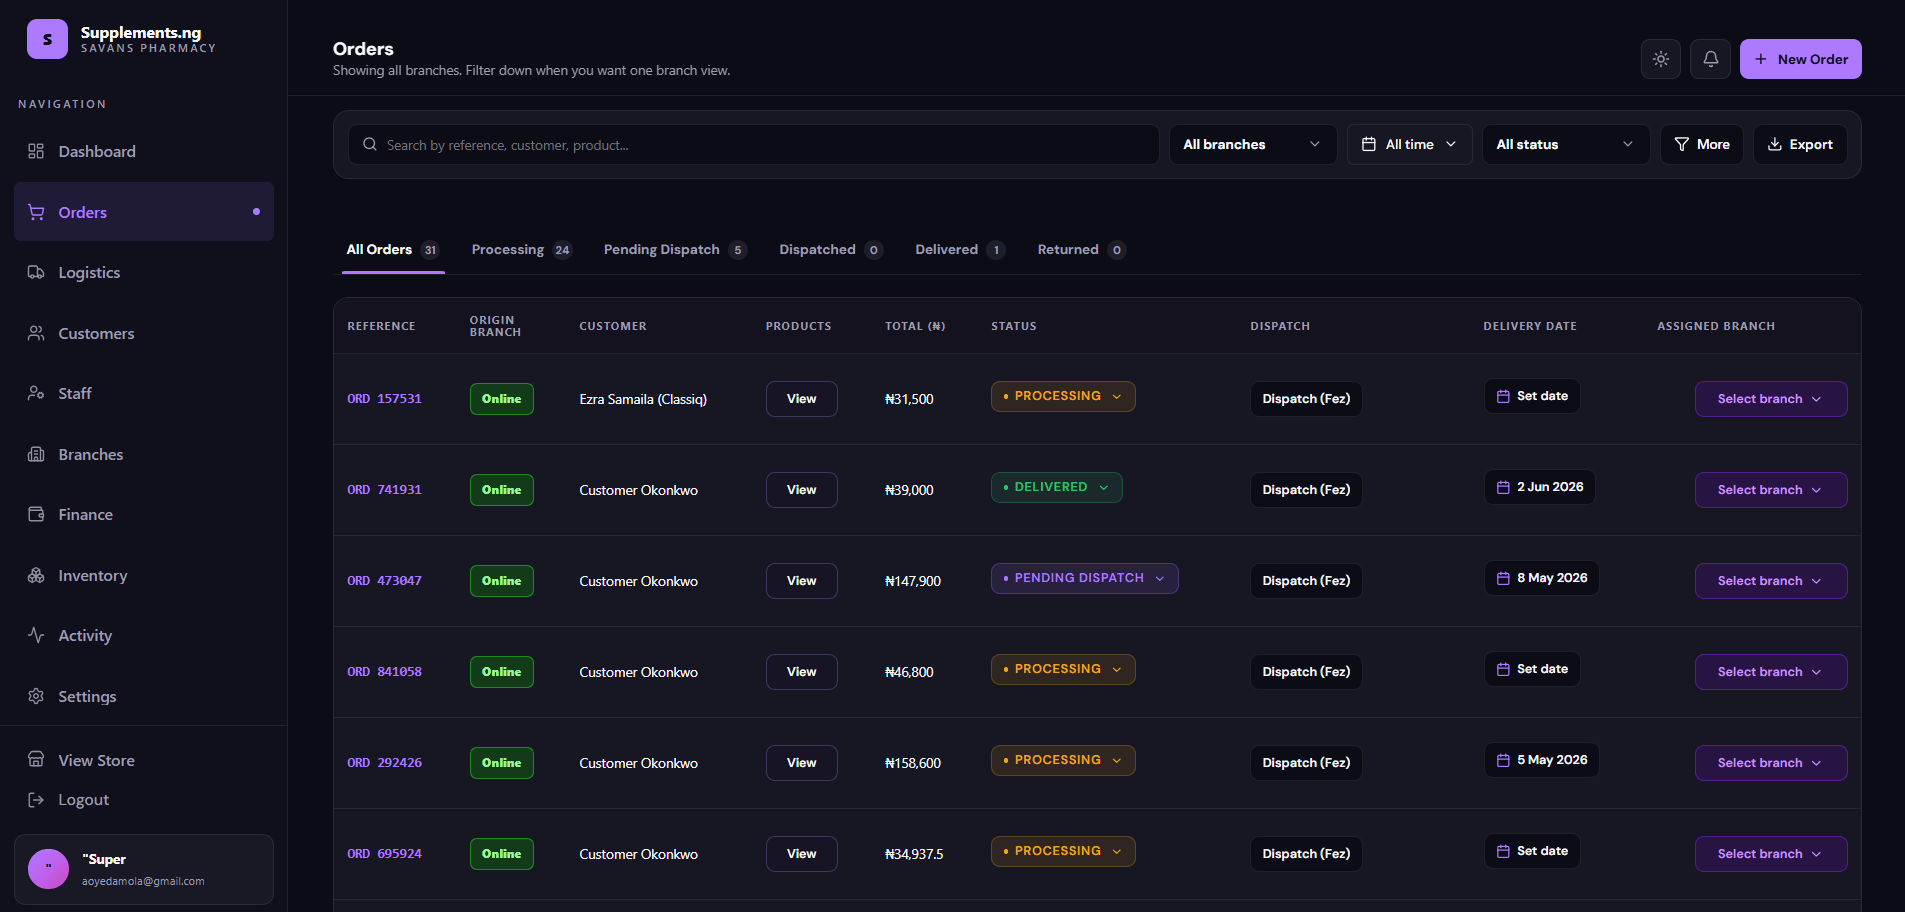The image size is (1905, 912).
Task: Log out using Logout
Action: point(83,799)
